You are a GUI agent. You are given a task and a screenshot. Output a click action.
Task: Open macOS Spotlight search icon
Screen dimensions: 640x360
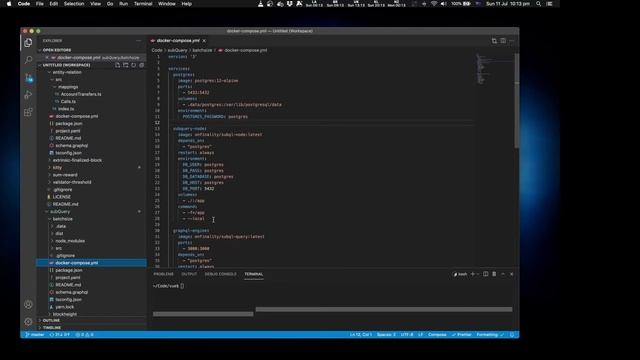(x=538, y=4)
